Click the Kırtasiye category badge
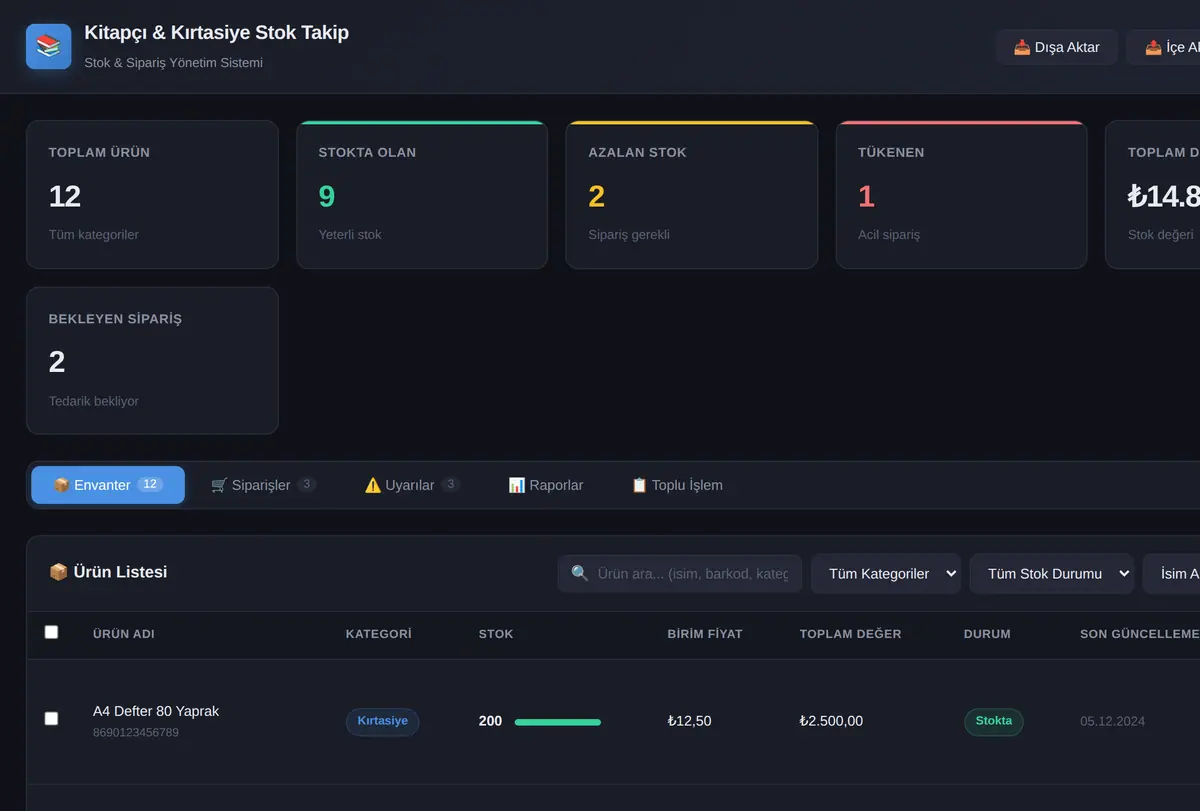The height and width of the screenshot is (811, 1200). pos(382,721)
